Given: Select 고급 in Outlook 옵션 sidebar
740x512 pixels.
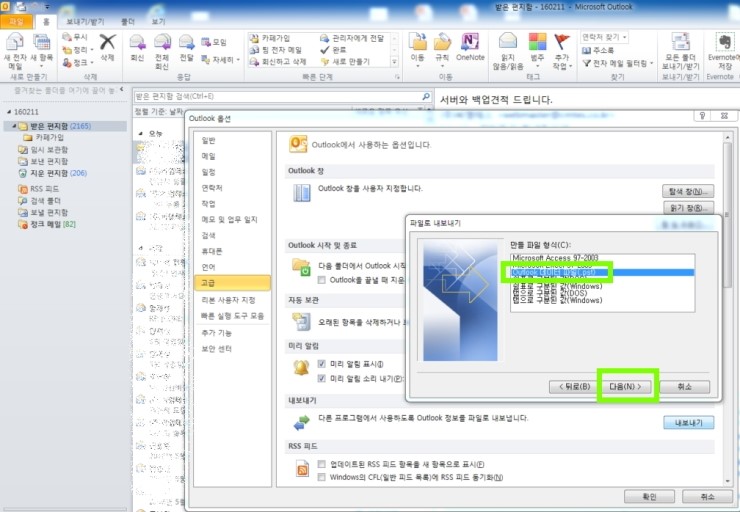Looking at the screenshot, I should pyautogui.click(x=232, y=283).
